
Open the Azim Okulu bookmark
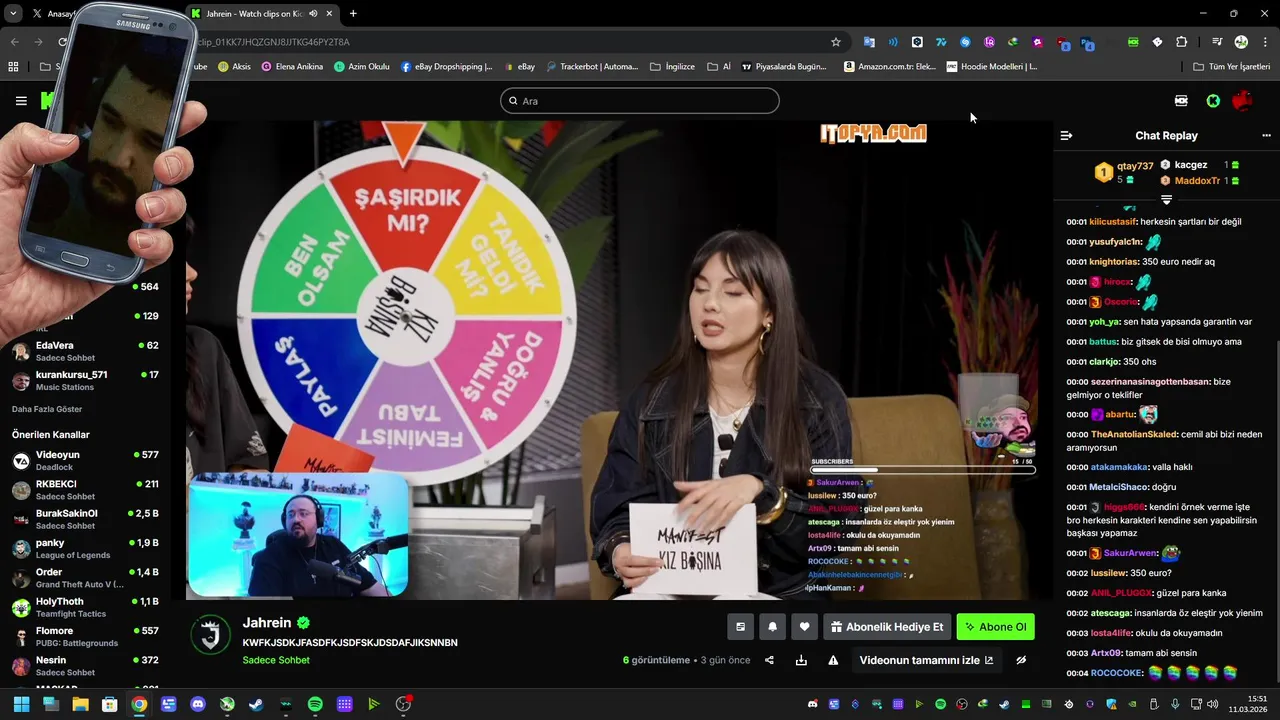coord(362,67)
